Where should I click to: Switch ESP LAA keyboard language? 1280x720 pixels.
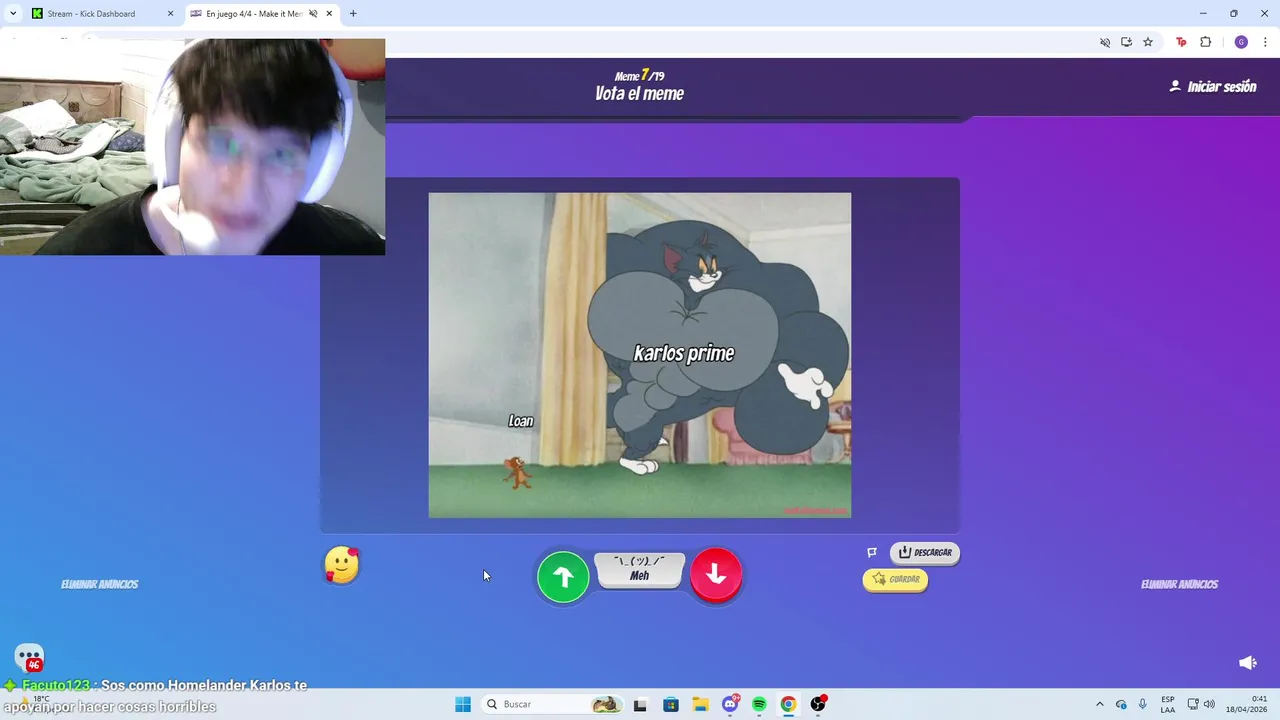tap(1168, 704)
